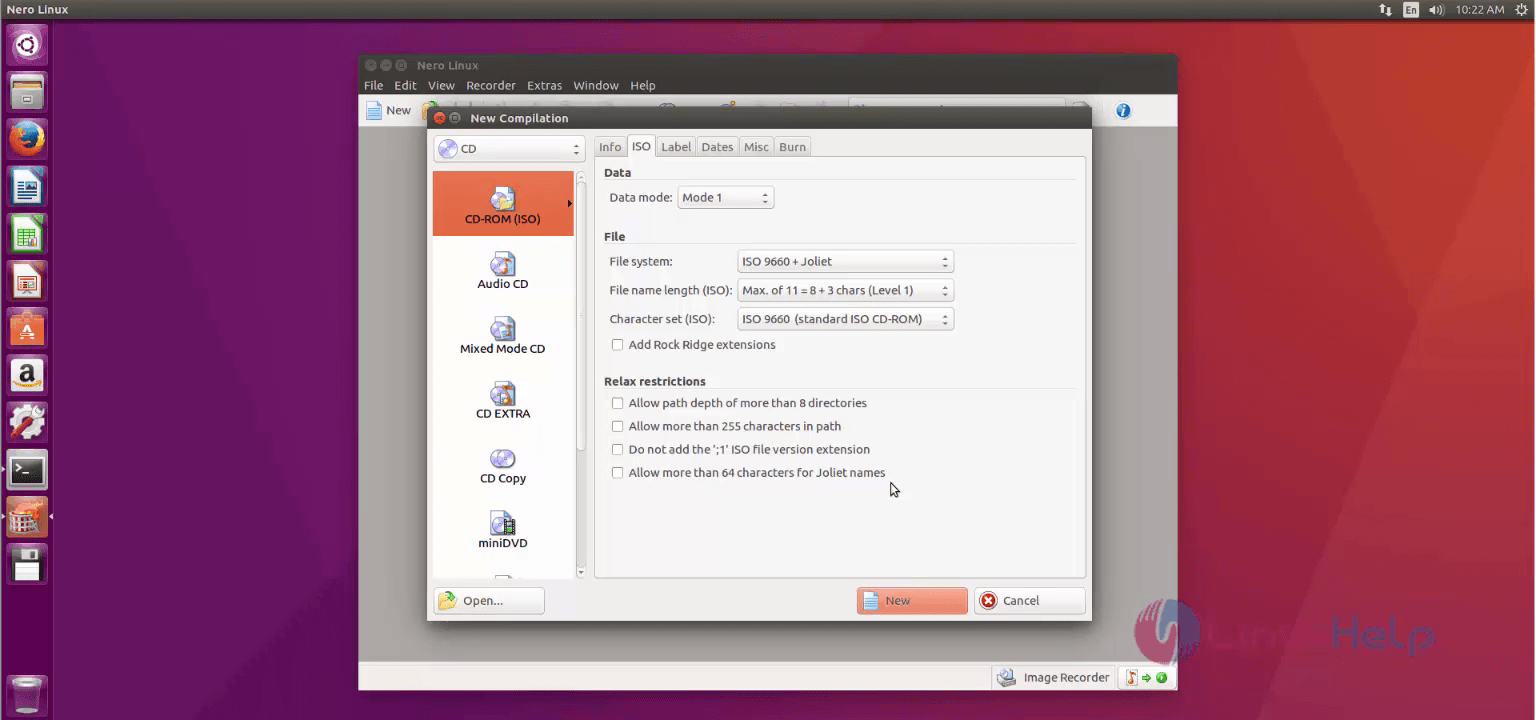Screen dimensions: 1536x720
Task: Open Terminal from the launcher
Action: coord(27,469)
